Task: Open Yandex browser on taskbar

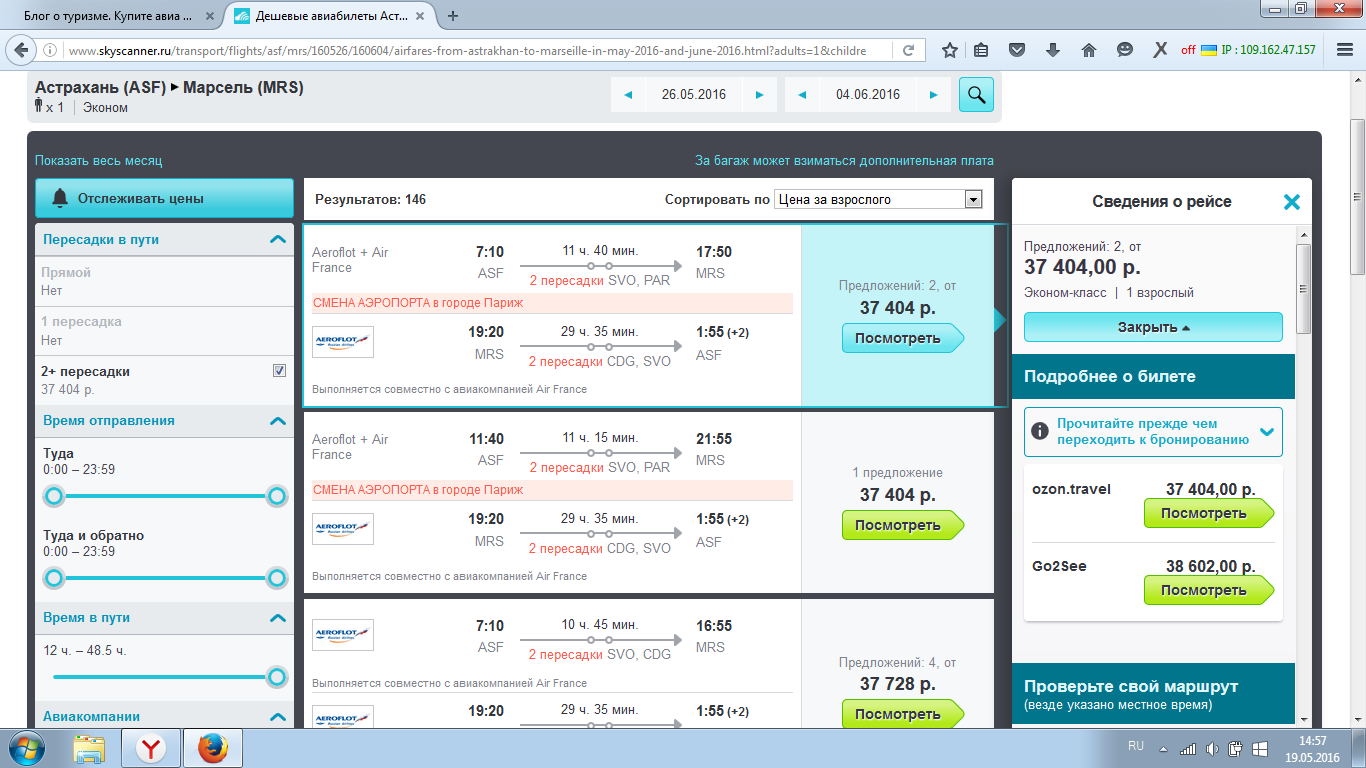Action: [151, 747]
